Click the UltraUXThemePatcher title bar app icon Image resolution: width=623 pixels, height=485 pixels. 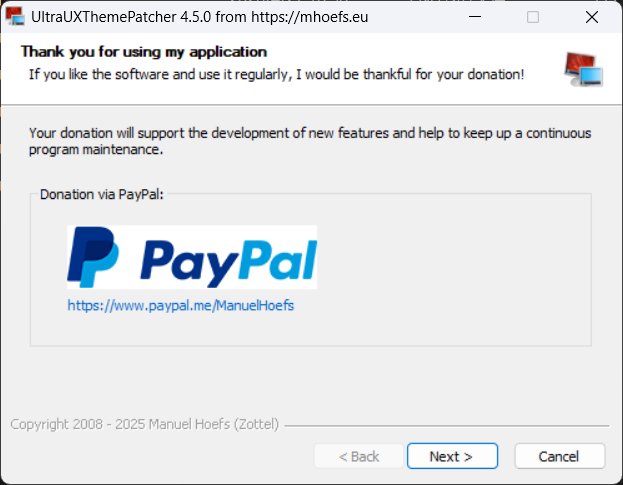(x=15, y=17)
